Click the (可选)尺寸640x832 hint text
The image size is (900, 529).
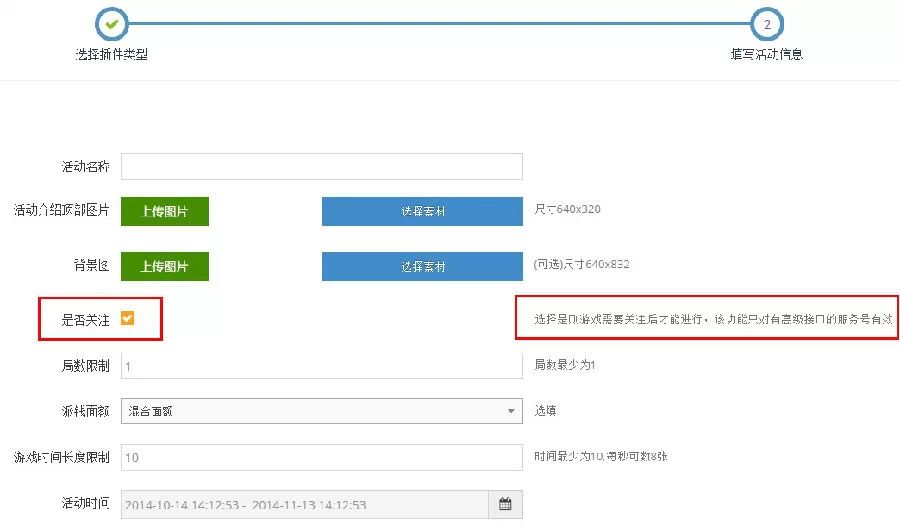tap(581, 264)
